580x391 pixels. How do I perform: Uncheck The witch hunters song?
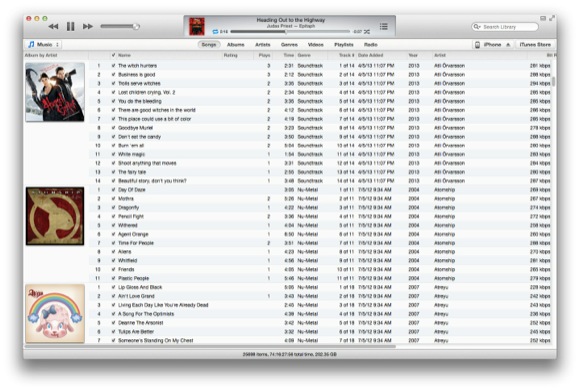pyautogui.click(x=113, y=65)
